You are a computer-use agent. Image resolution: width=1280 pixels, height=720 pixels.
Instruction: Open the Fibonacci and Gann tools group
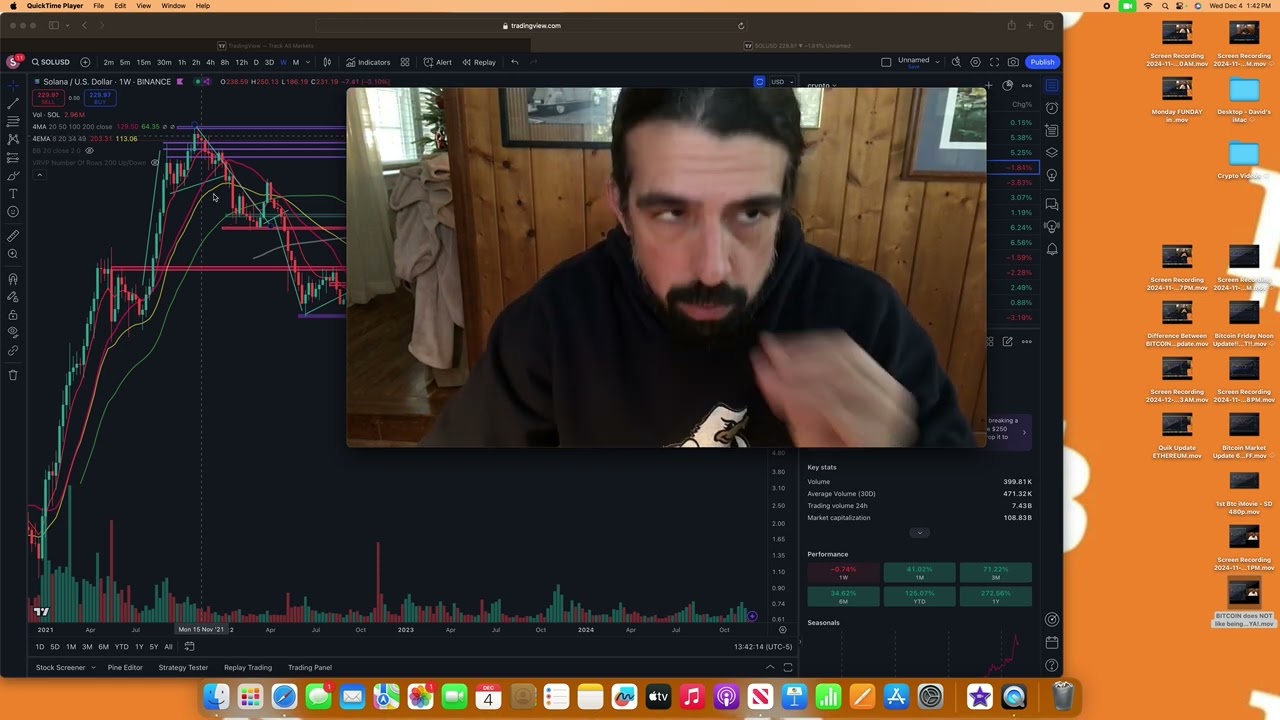13,121
